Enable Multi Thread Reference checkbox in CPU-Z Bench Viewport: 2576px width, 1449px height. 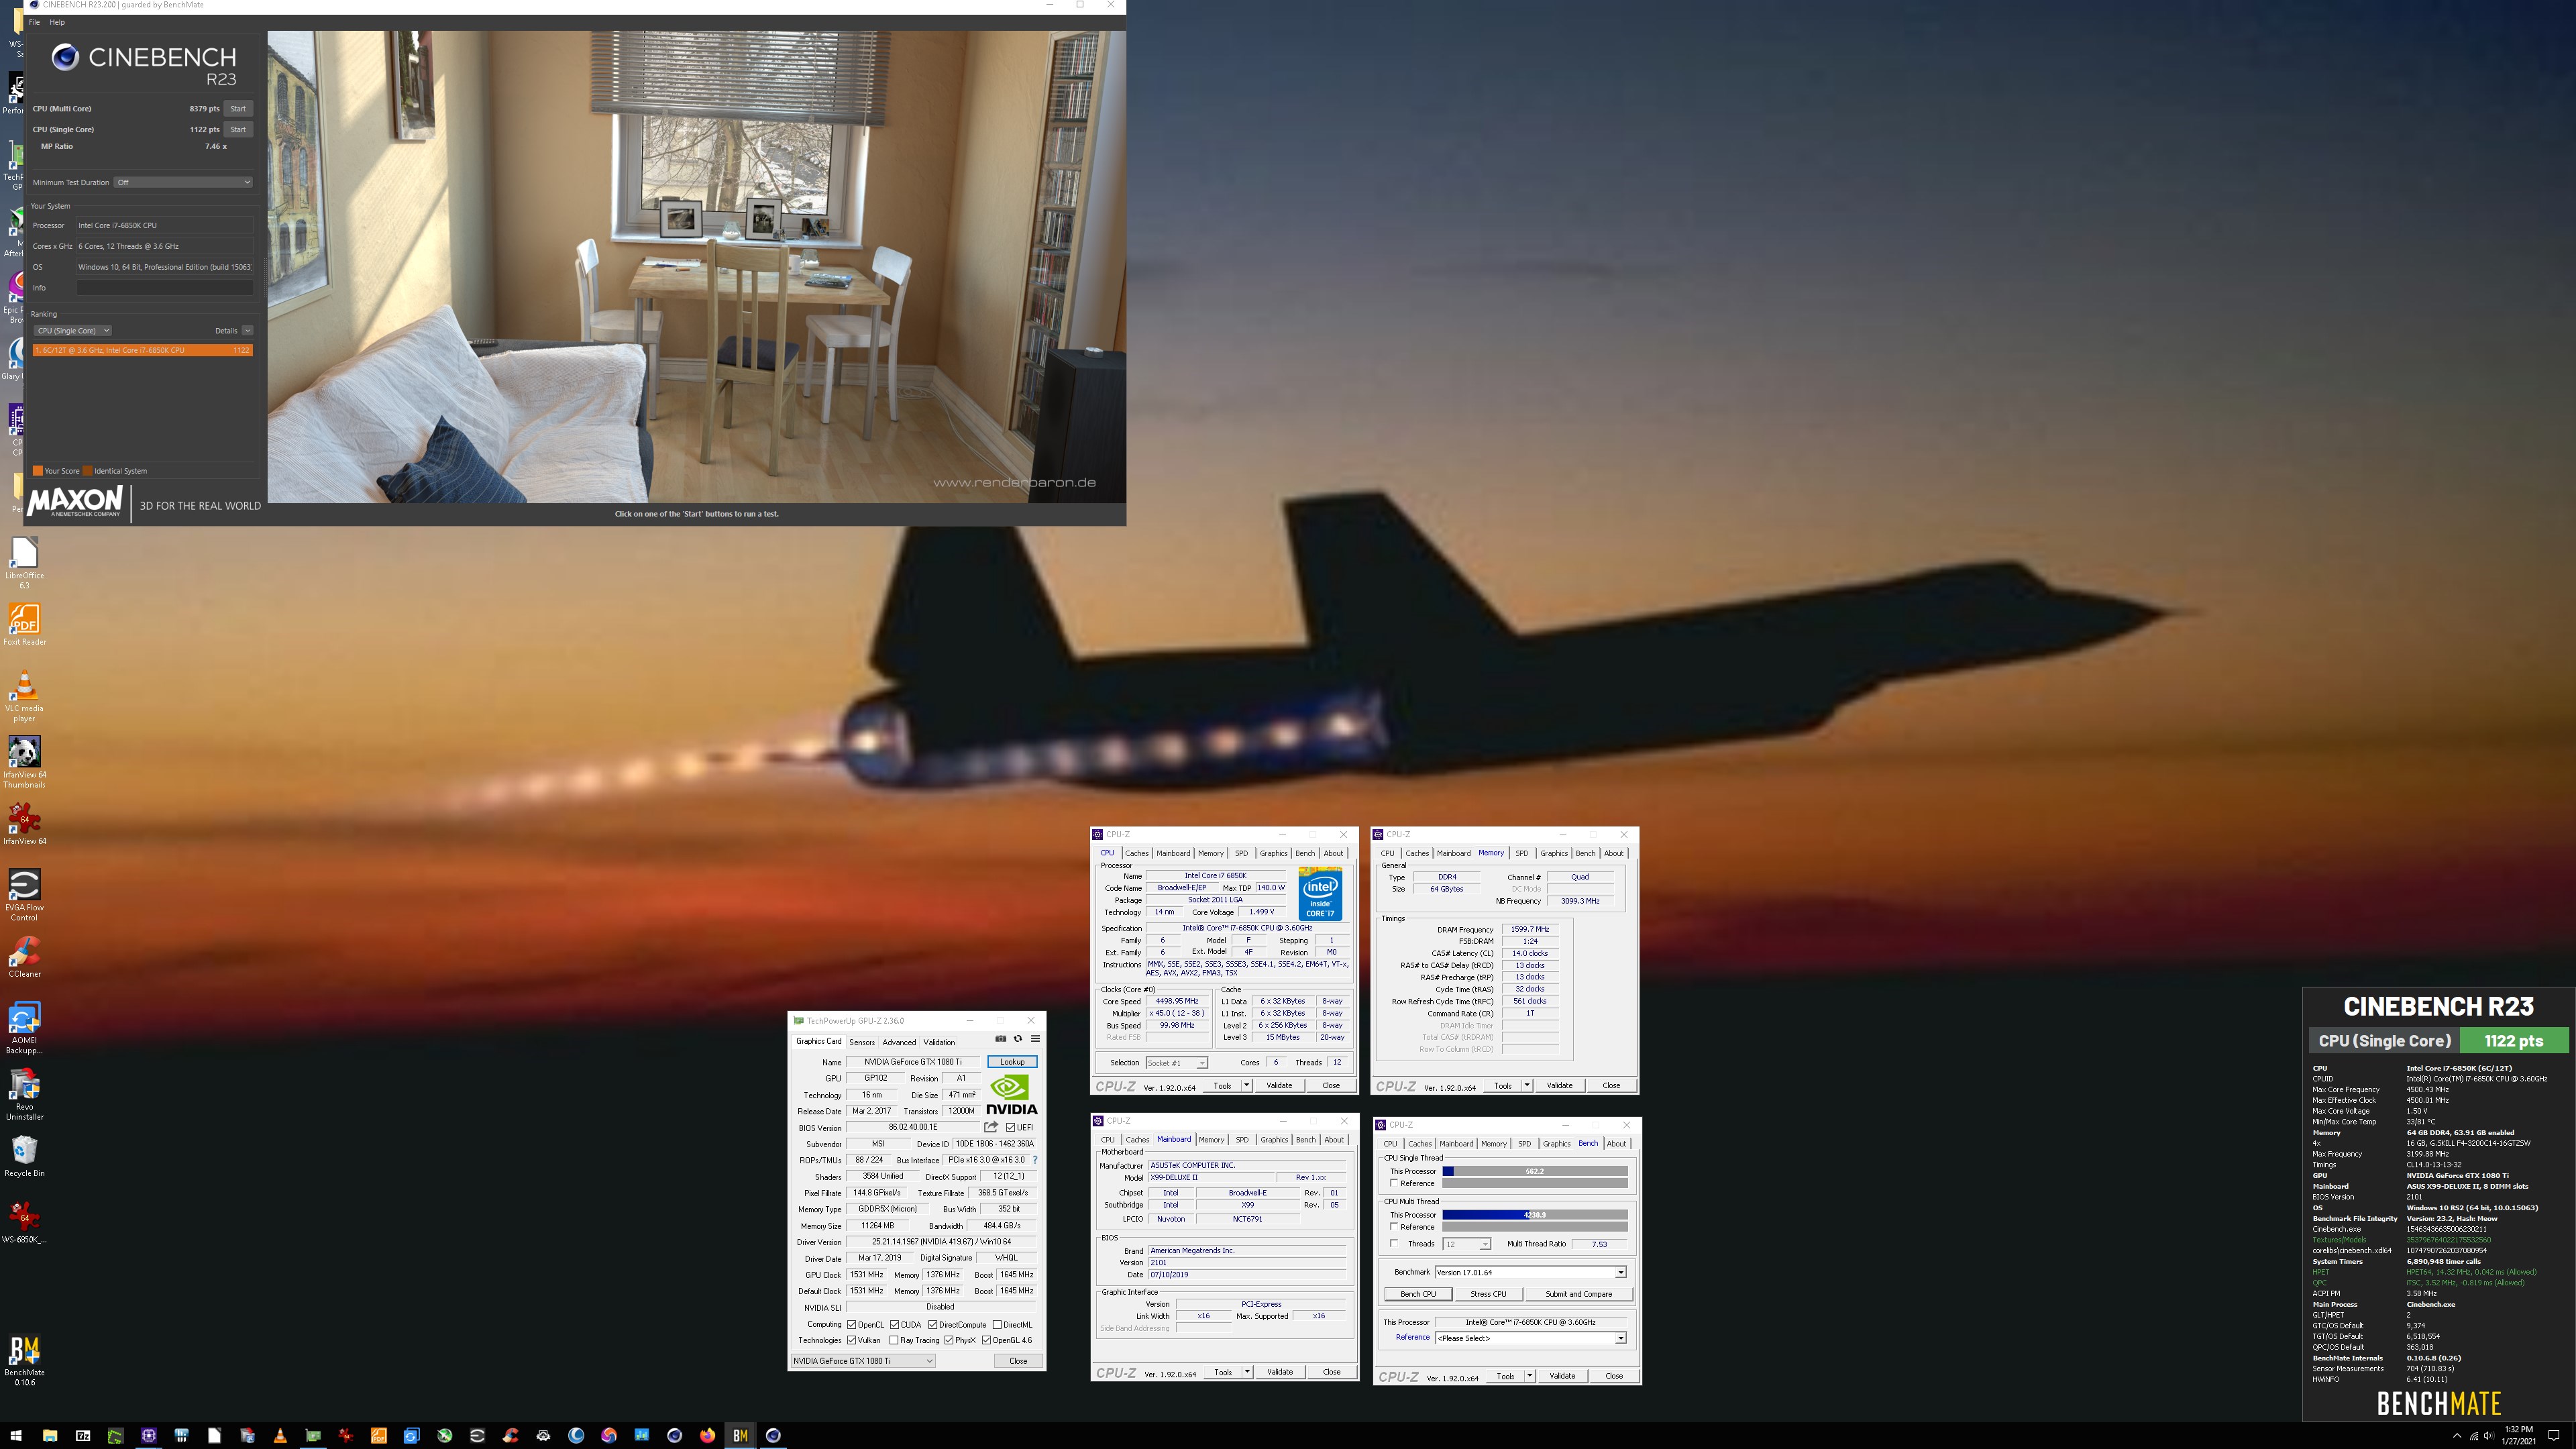click(1394, 1227)
